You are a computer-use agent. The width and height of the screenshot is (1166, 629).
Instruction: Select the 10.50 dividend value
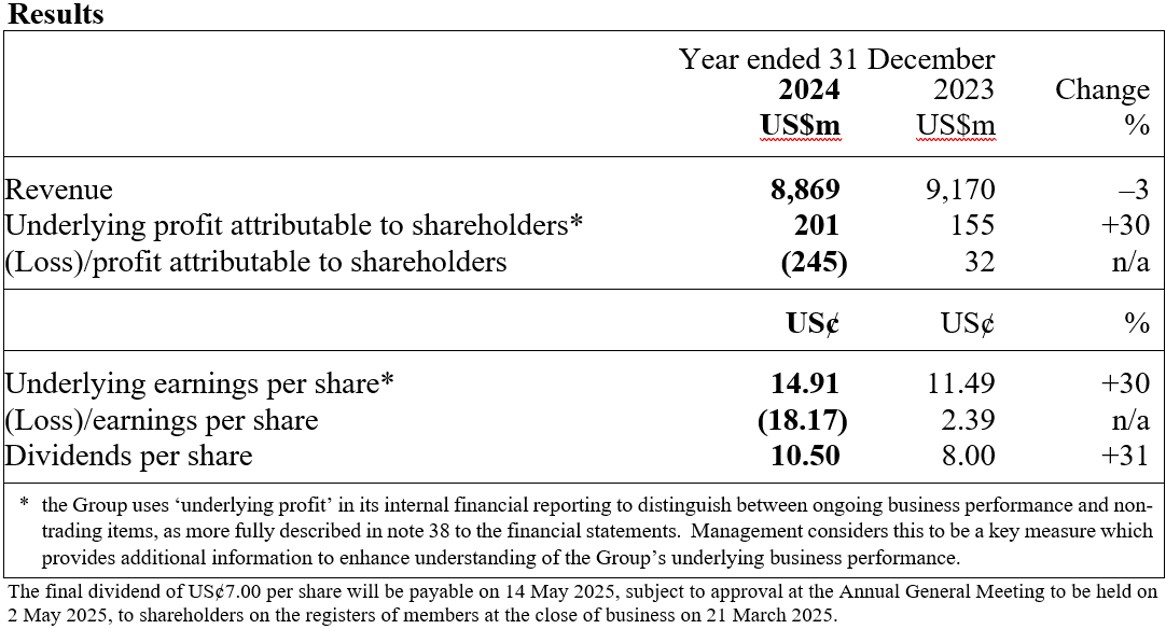coord(805,456)
